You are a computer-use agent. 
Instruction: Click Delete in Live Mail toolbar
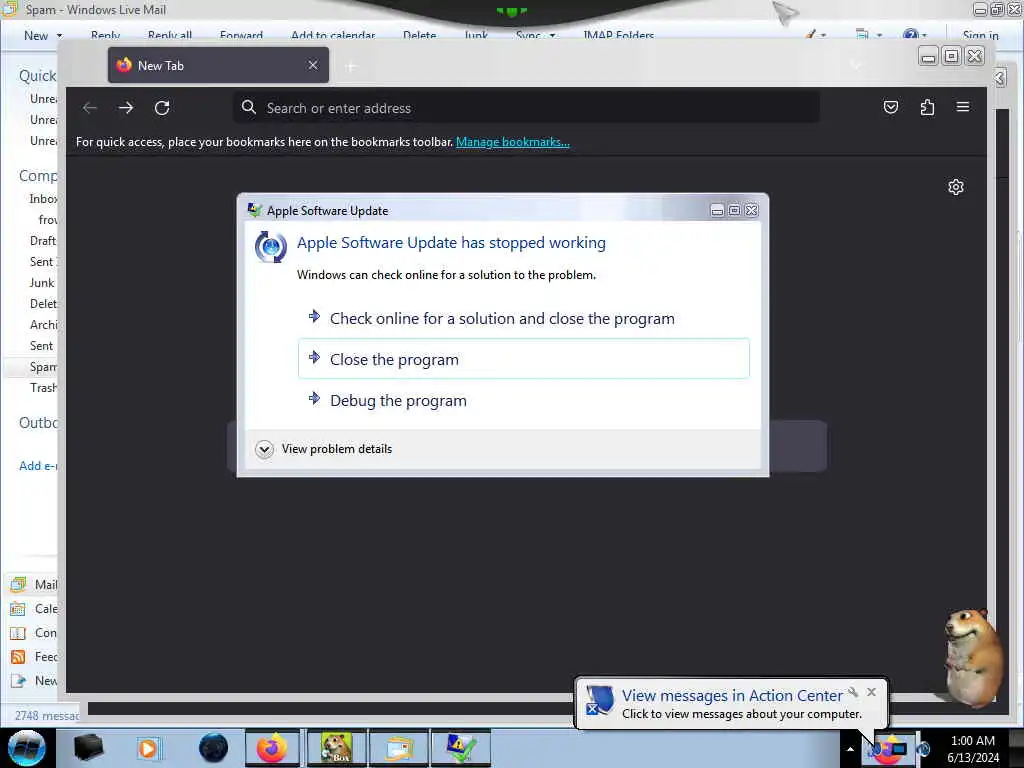click(x=419, y=36)
